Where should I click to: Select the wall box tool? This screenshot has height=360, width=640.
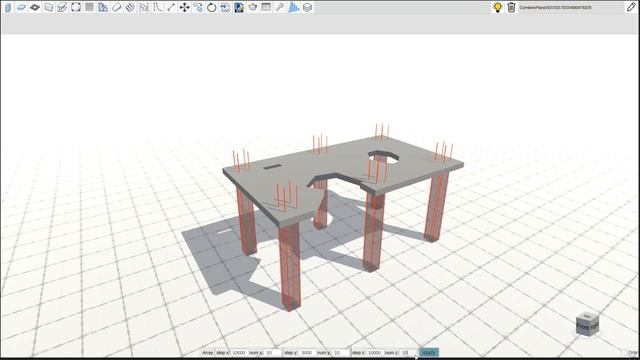click(49, 7)
